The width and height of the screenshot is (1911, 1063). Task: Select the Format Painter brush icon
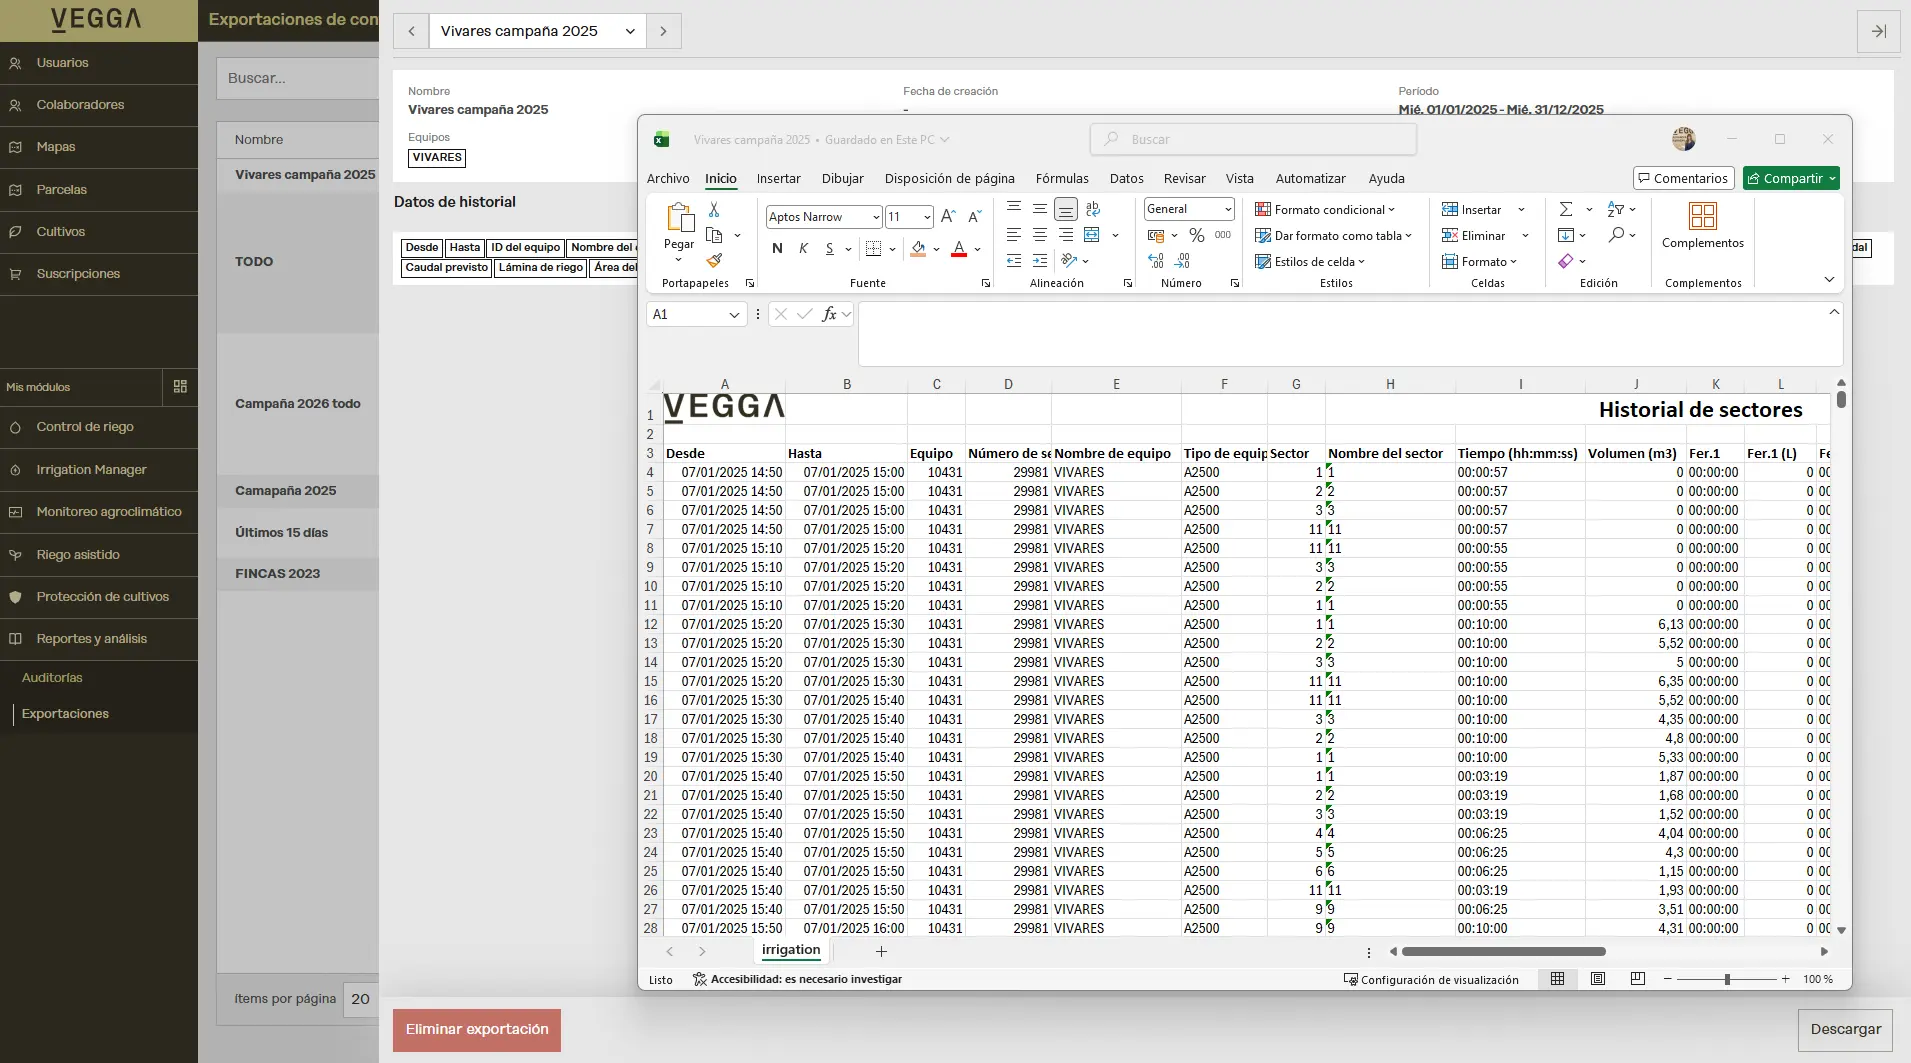point(714,261)
